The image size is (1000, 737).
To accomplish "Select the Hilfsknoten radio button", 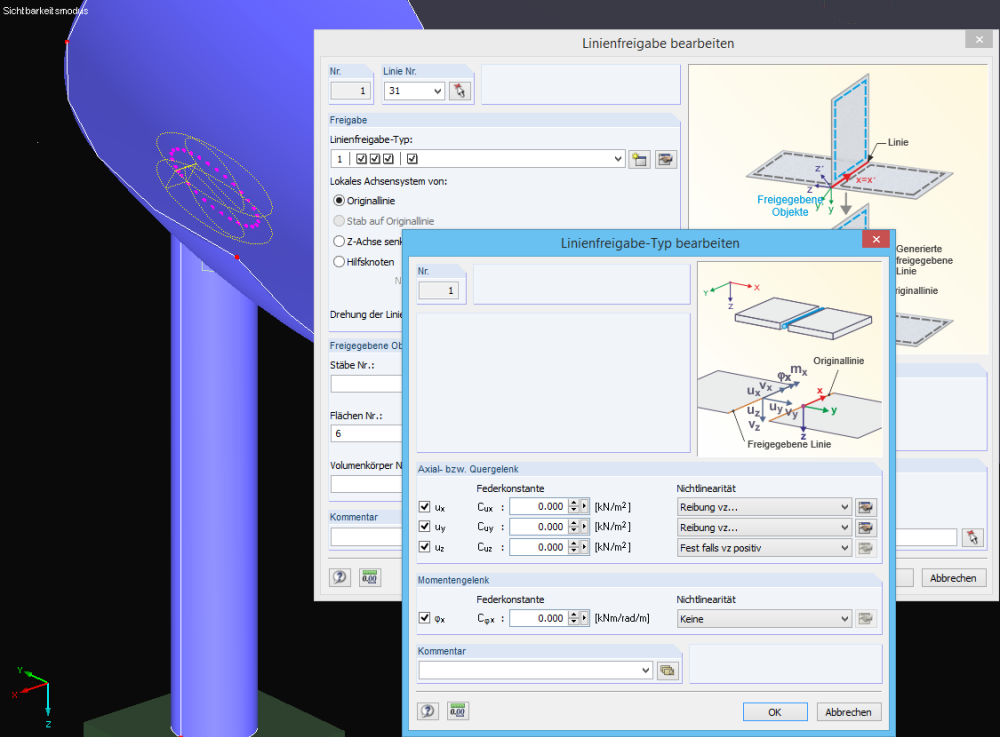I will coord(339,262).
